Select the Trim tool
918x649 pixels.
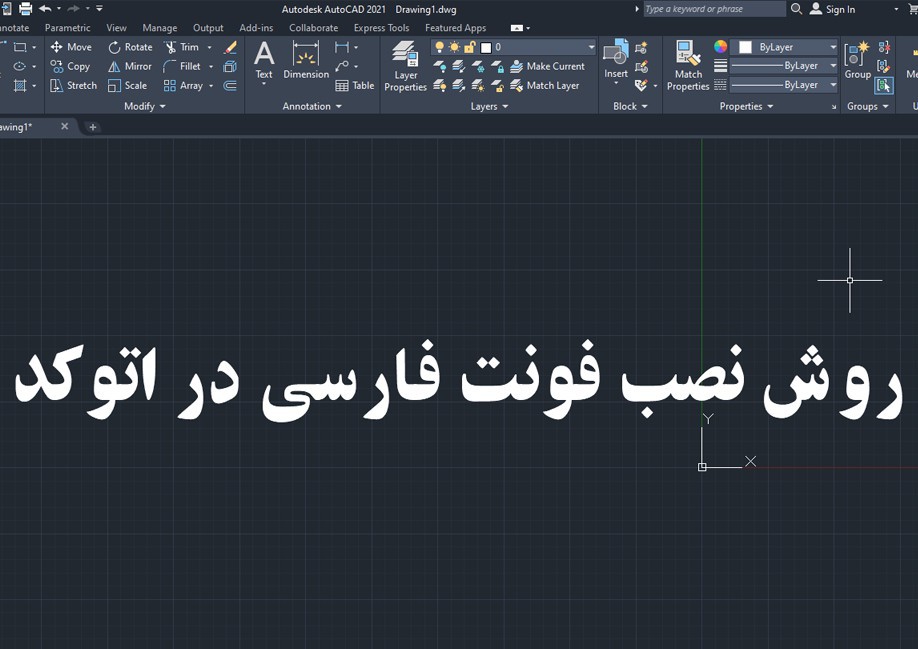pyautogui.click(x=182, y=47)
